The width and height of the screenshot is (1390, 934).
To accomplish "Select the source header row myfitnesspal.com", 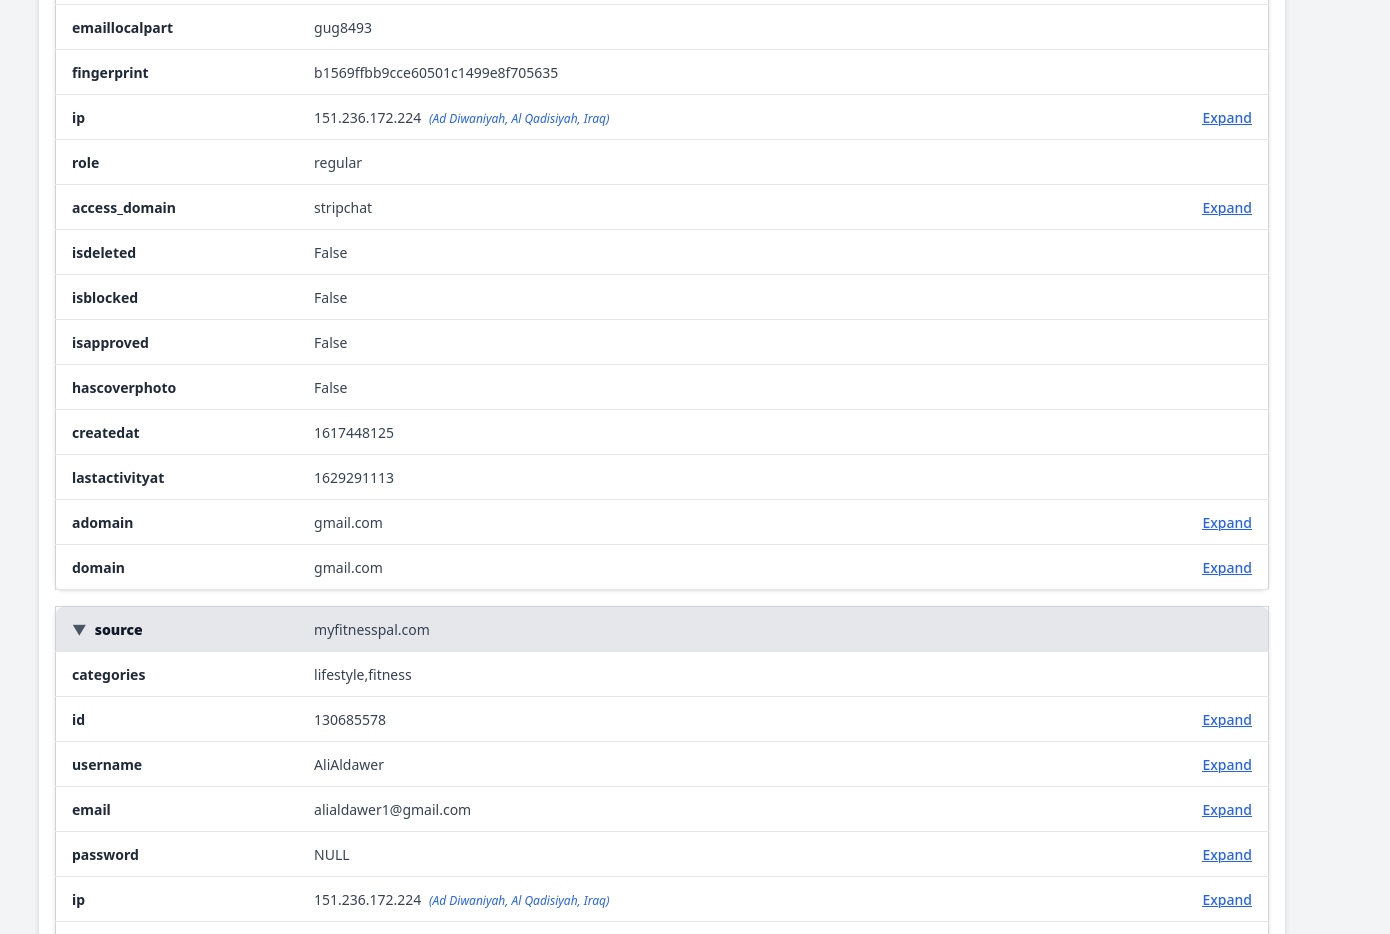I will 662,630.
